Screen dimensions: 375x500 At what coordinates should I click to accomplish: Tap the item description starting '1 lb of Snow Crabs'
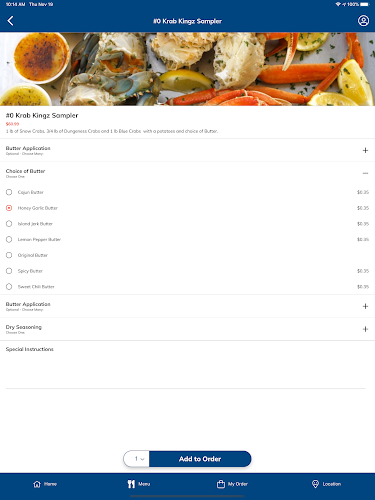click(x=112, y=131)
